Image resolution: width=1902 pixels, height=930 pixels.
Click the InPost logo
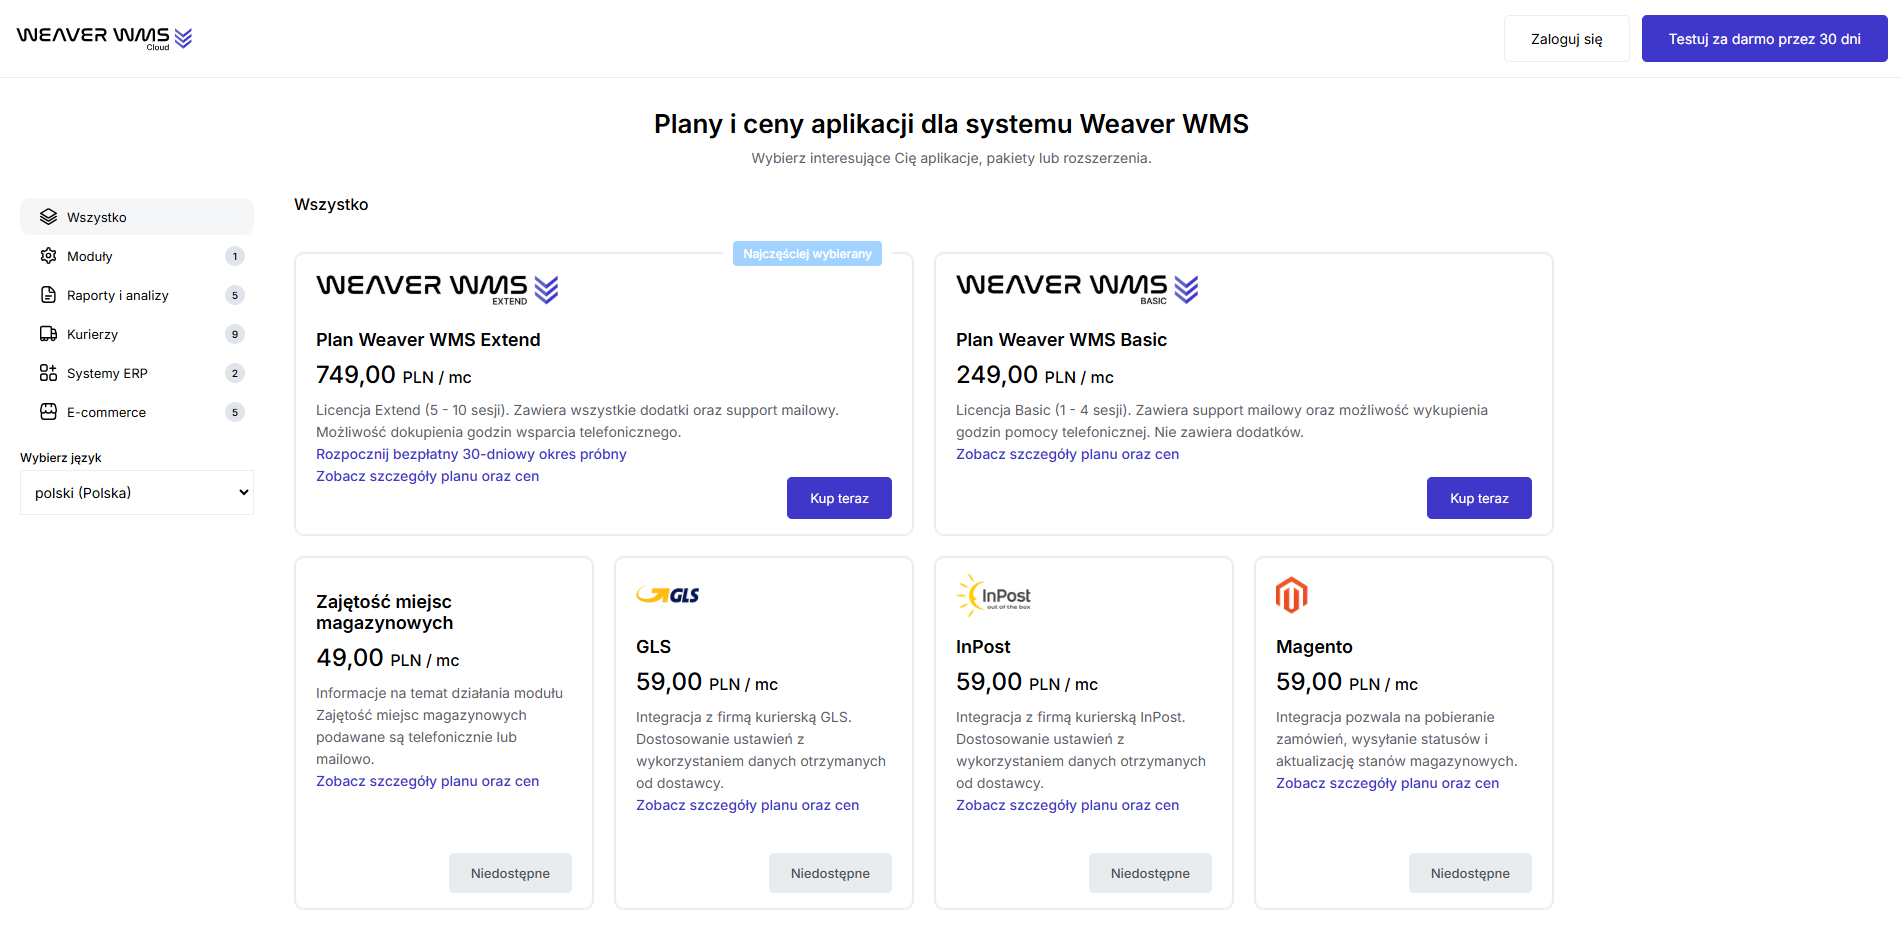coord(994,596)
